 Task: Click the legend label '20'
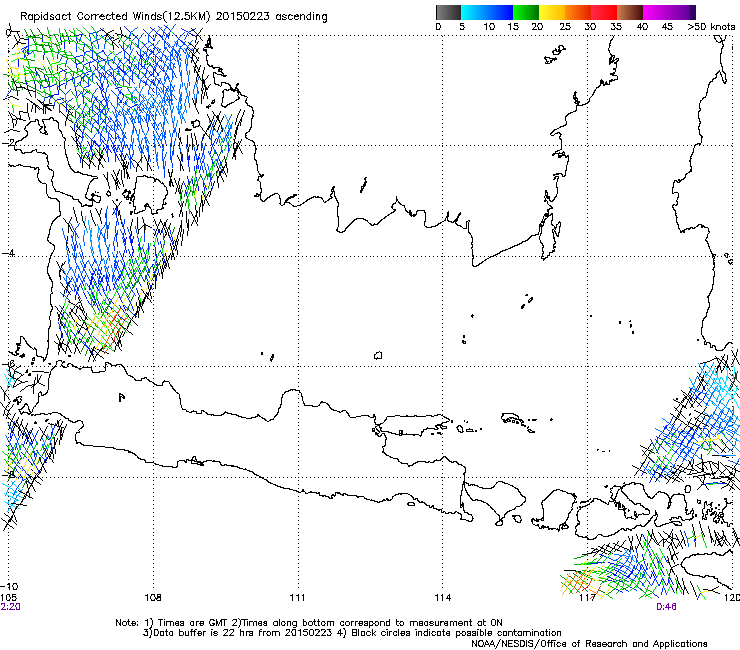(537, 27)
